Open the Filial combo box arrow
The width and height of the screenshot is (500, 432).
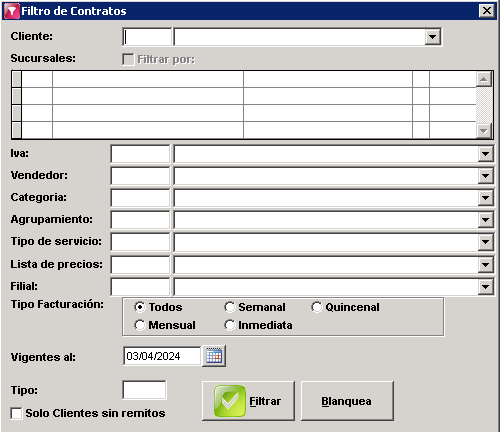485,287
